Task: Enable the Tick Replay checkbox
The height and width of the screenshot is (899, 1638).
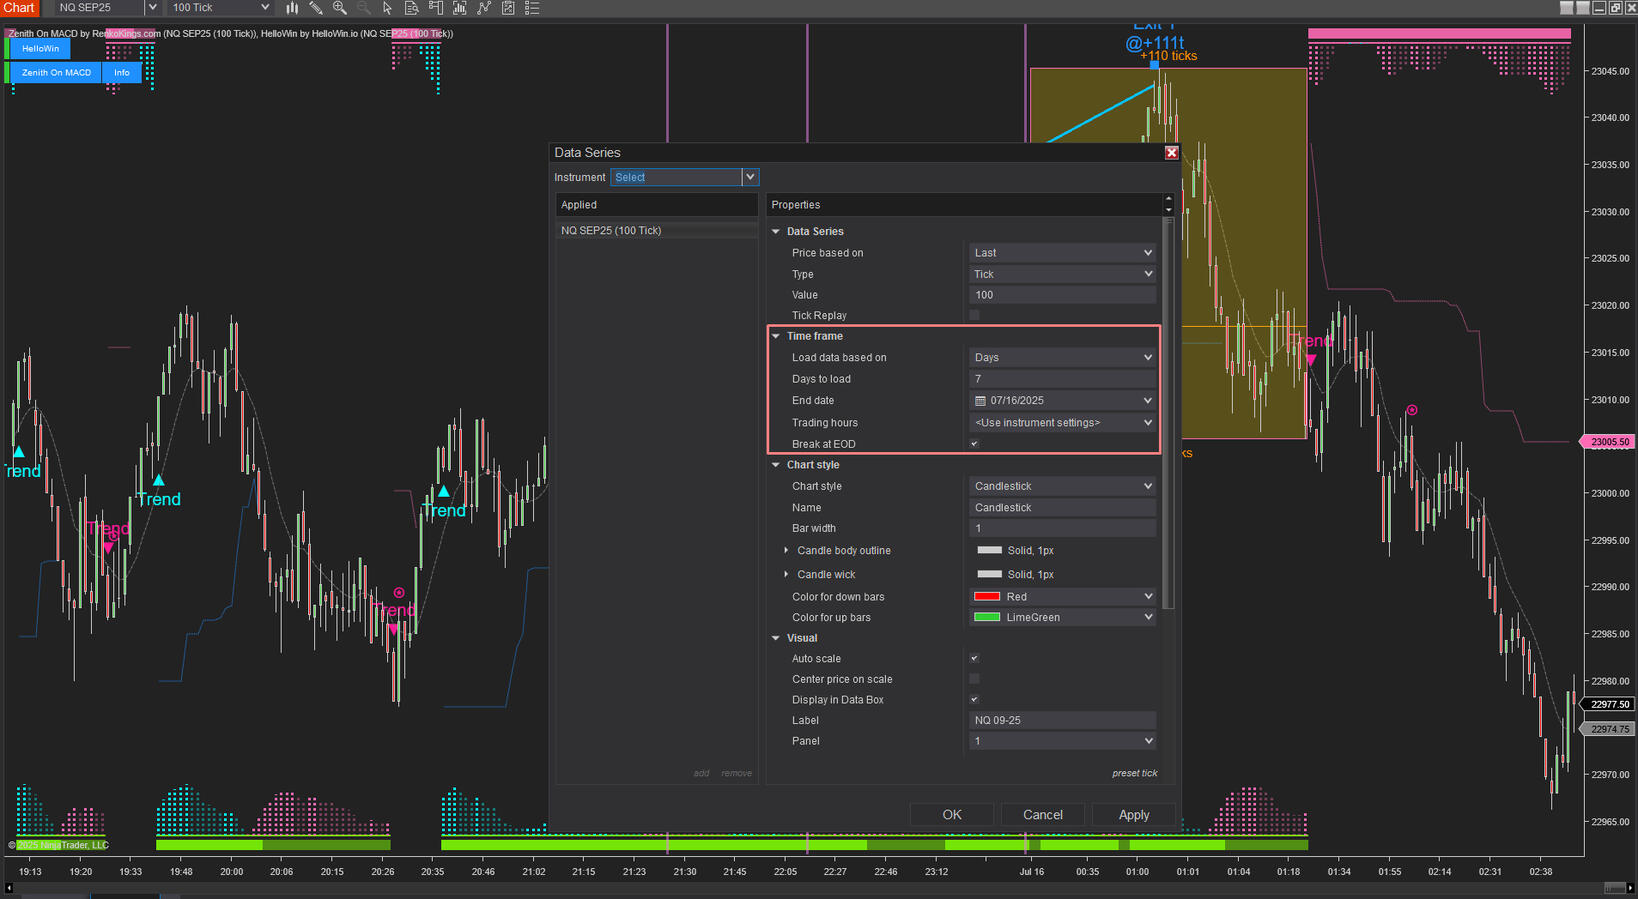Action: (974, 315)
